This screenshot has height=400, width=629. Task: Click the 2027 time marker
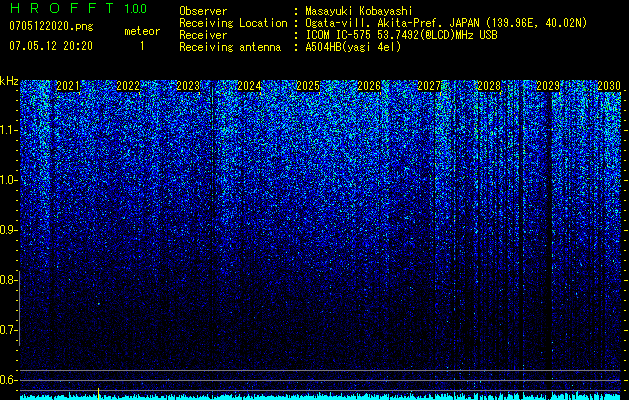pyautogui.click(x=429, y=86)
